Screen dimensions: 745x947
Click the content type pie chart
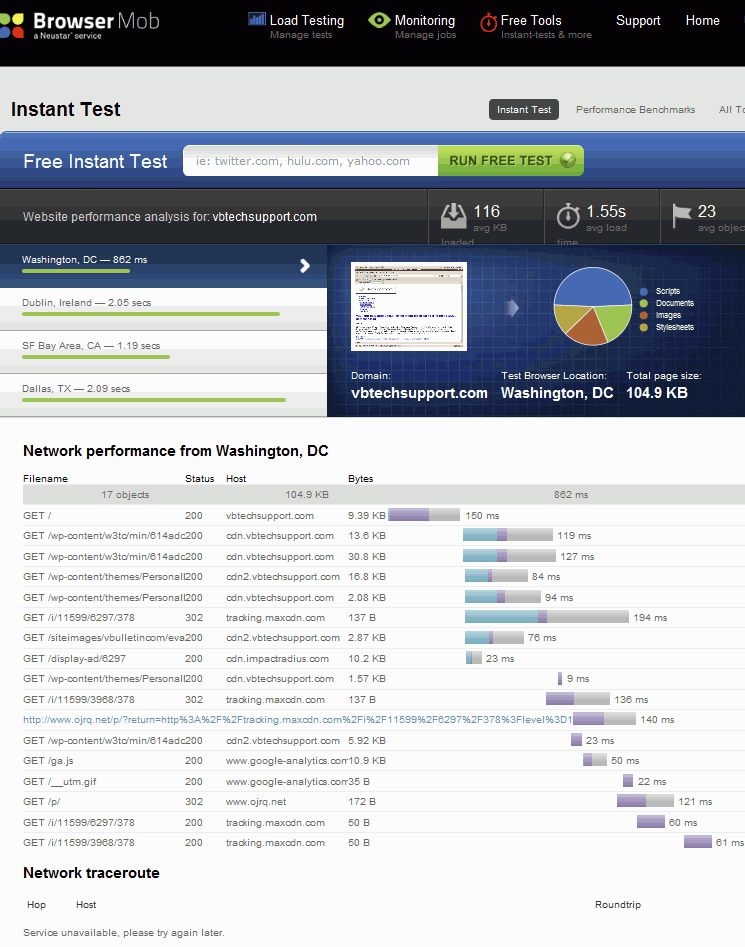592,306
